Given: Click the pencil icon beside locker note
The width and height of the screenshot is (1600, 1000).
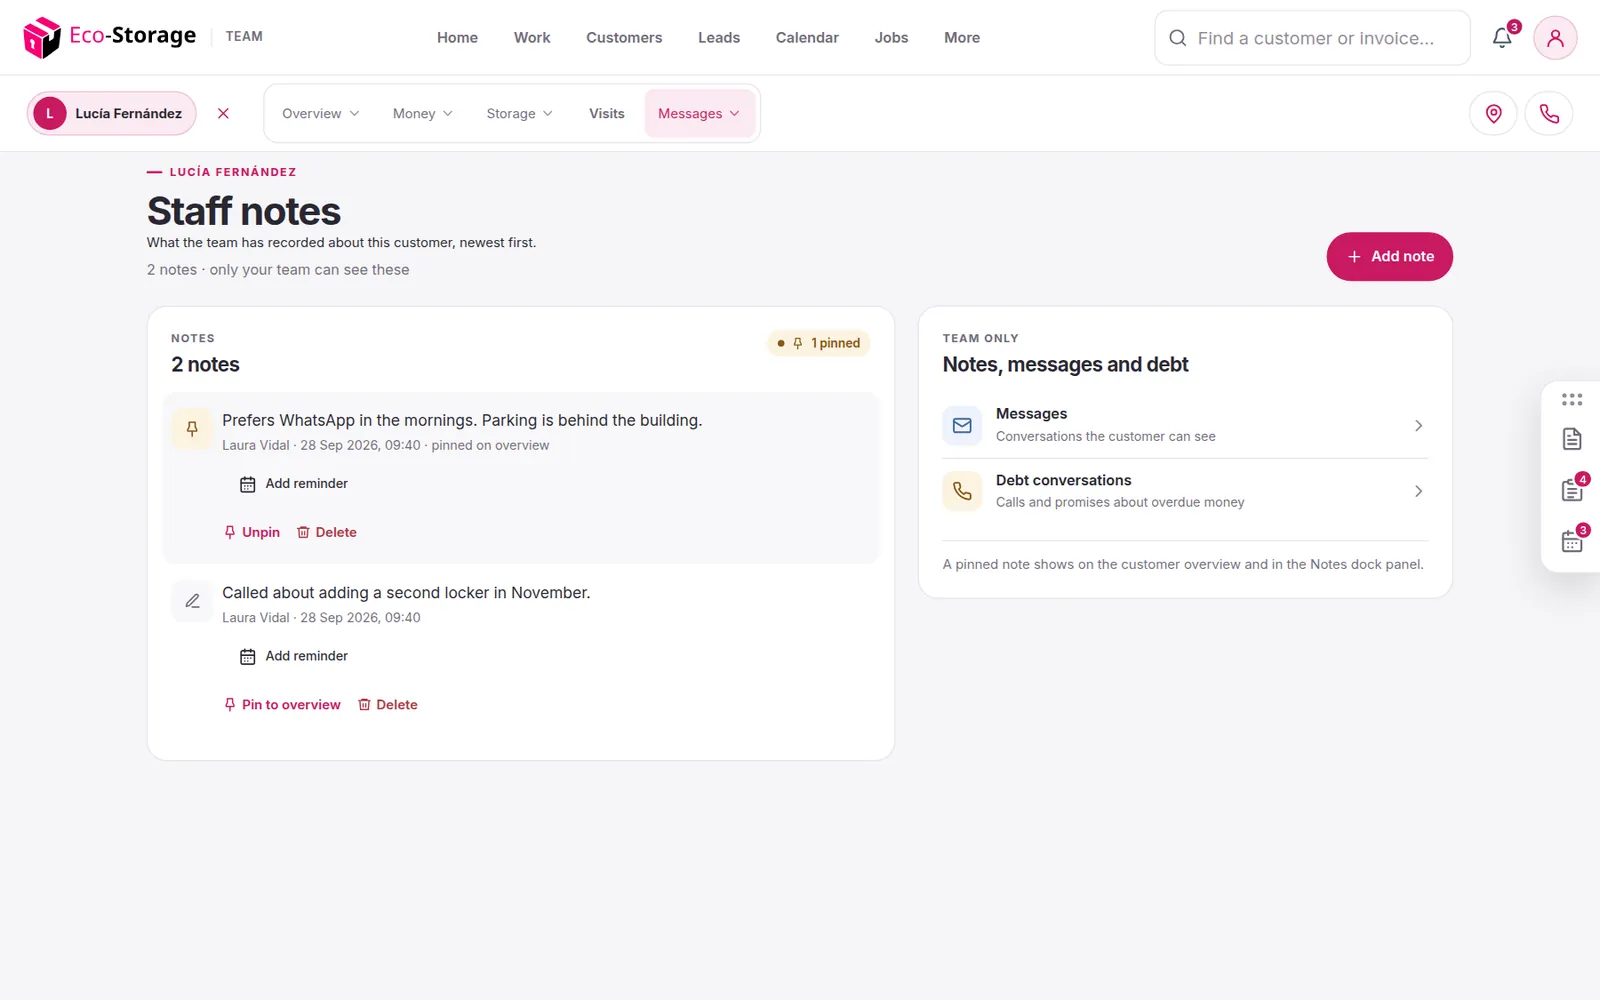Looking at the screenshot, I should (192, 601).
